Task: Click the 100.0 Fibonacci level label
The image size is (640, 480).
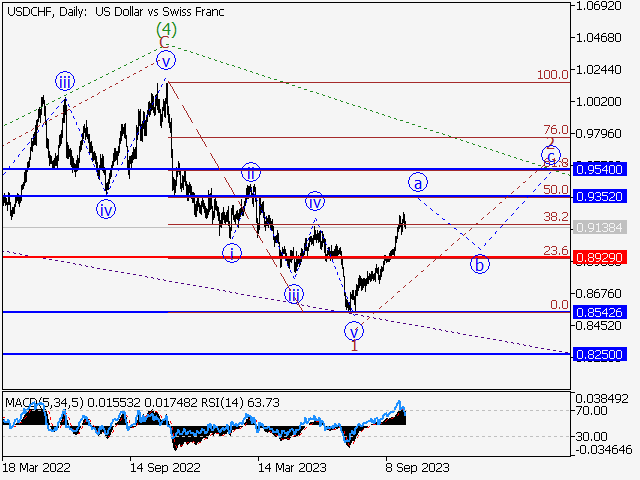Action: point(553,74)
